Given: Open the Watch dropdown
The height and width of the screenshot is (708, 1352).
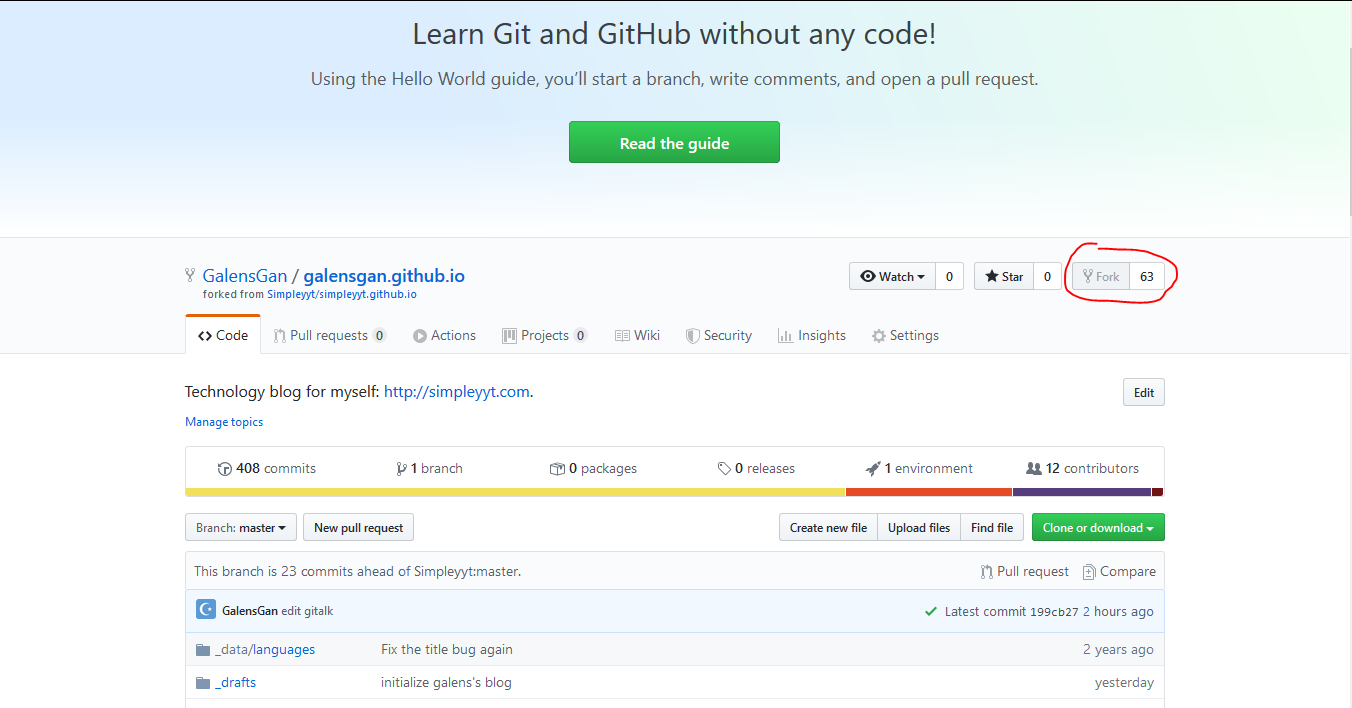Looking at the screenshot, I should pyautogui.click(x=893, y=277).
